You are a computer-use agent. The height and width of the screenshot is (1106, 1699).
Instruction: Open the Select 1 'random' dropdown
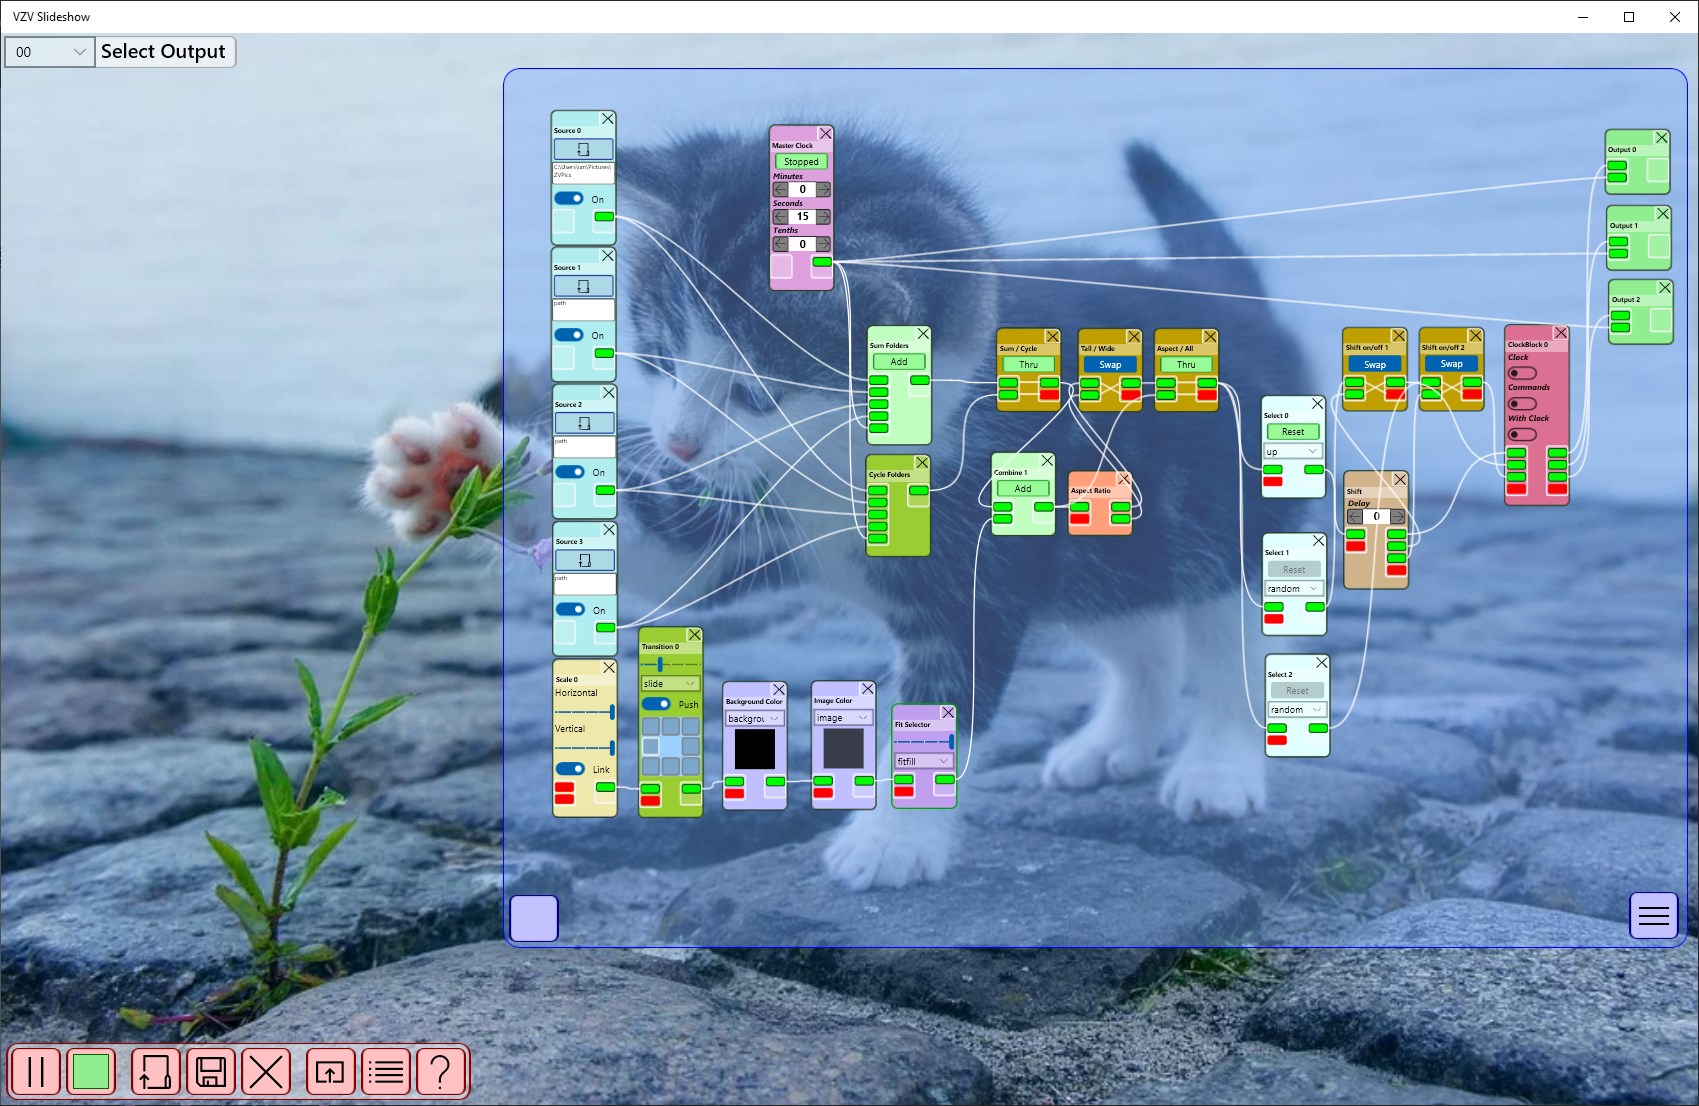pos(1294,588)
